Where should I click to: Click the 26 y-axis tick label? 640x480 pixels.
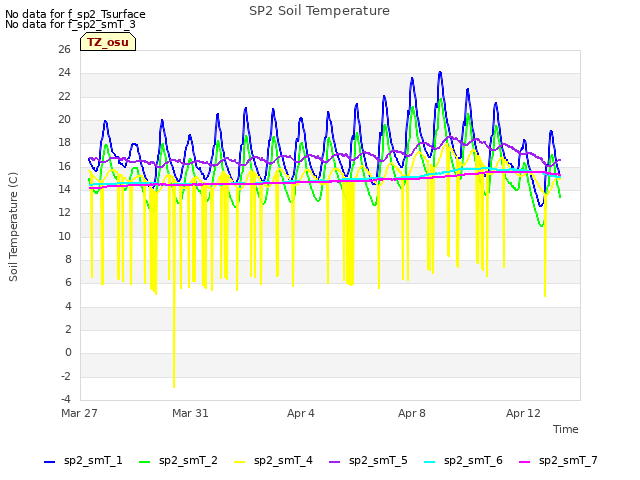pyautogui.click(x=64, y=49)
